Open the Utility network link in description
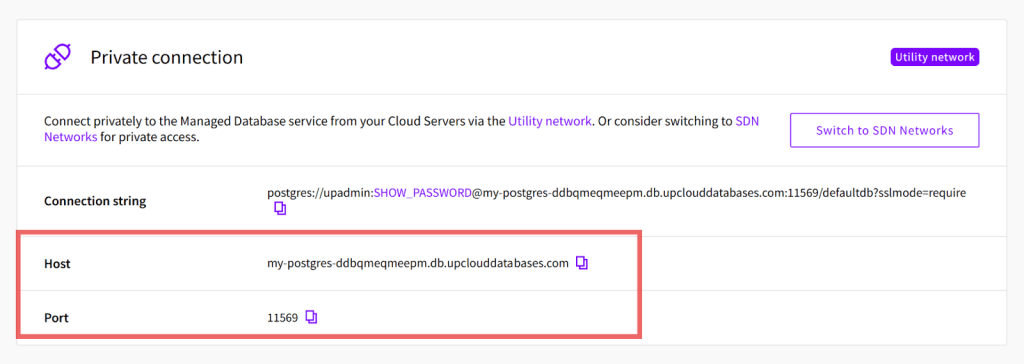1024x364 pixels. click(550, 121)
